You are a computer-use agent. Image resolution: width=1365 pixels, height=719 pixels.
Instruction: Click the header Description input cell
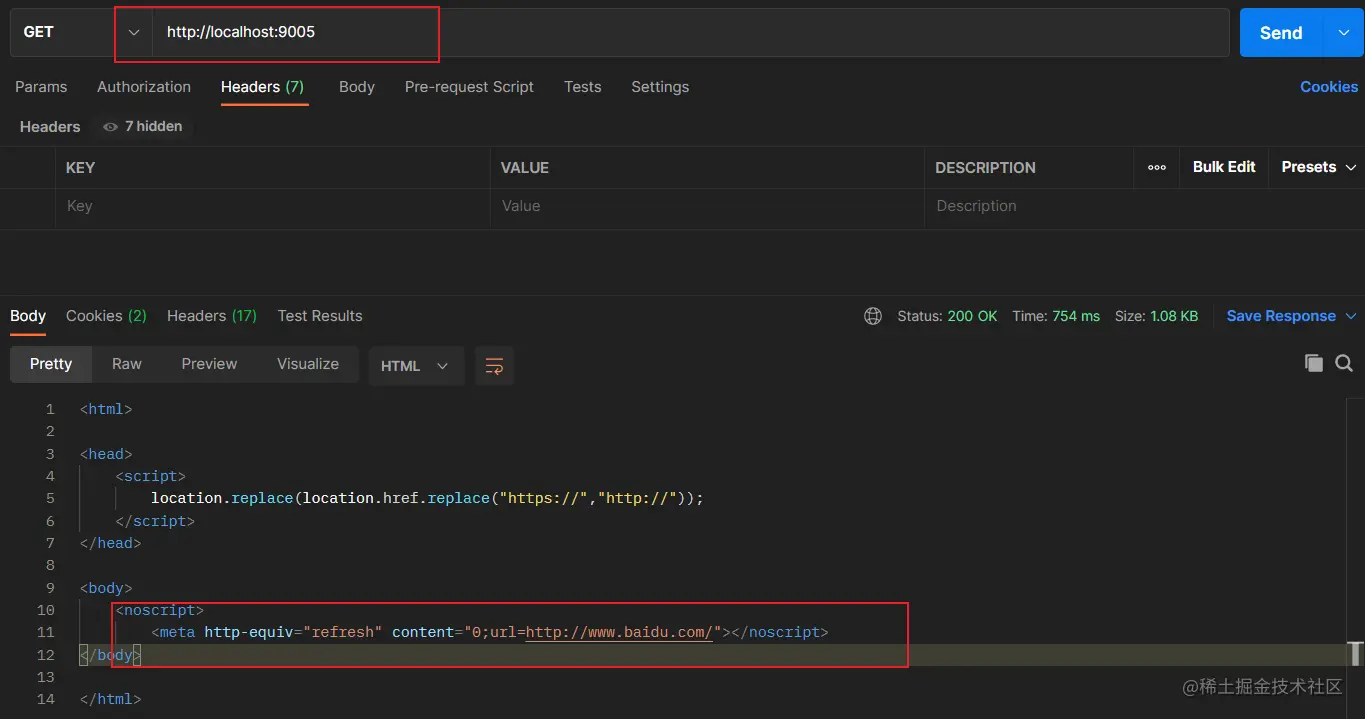click(x=1144, y=206)
